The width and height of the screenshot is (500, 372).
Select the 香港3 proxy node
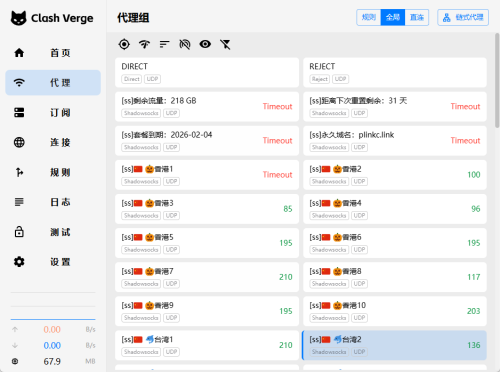pos(207,209)
